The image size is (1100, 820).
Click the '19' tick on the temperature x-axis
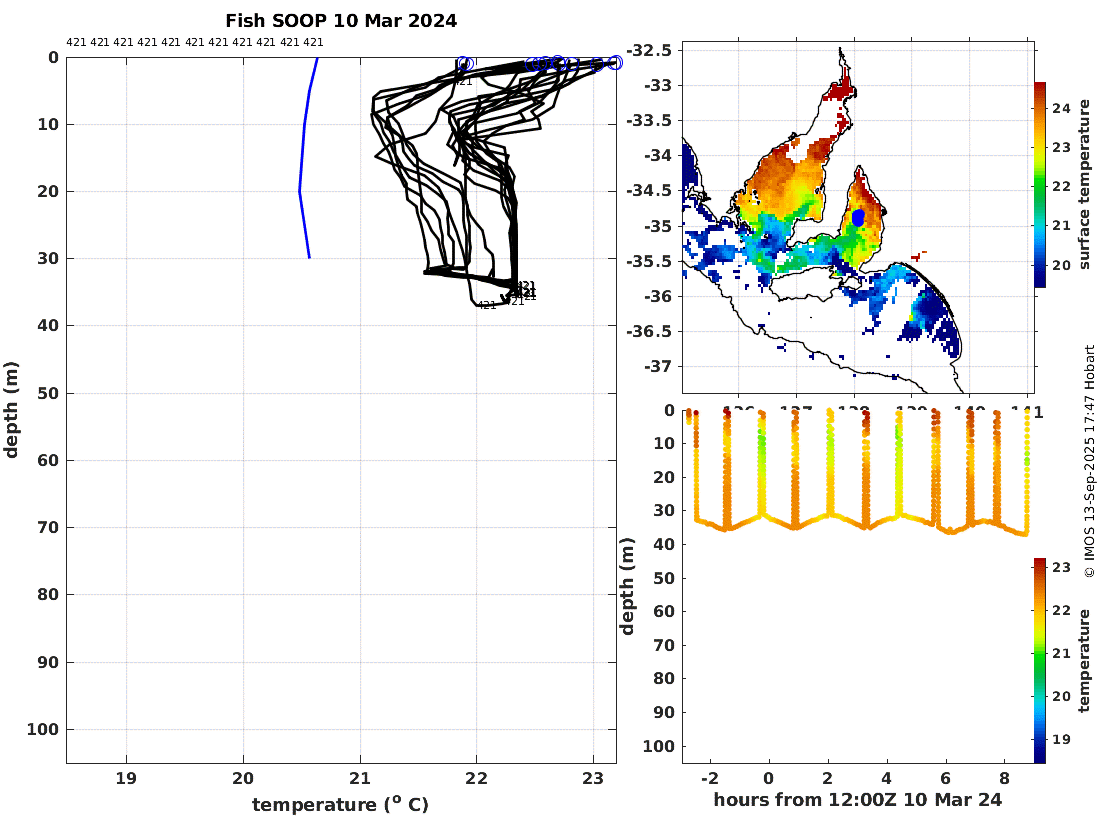coord(126,779)
